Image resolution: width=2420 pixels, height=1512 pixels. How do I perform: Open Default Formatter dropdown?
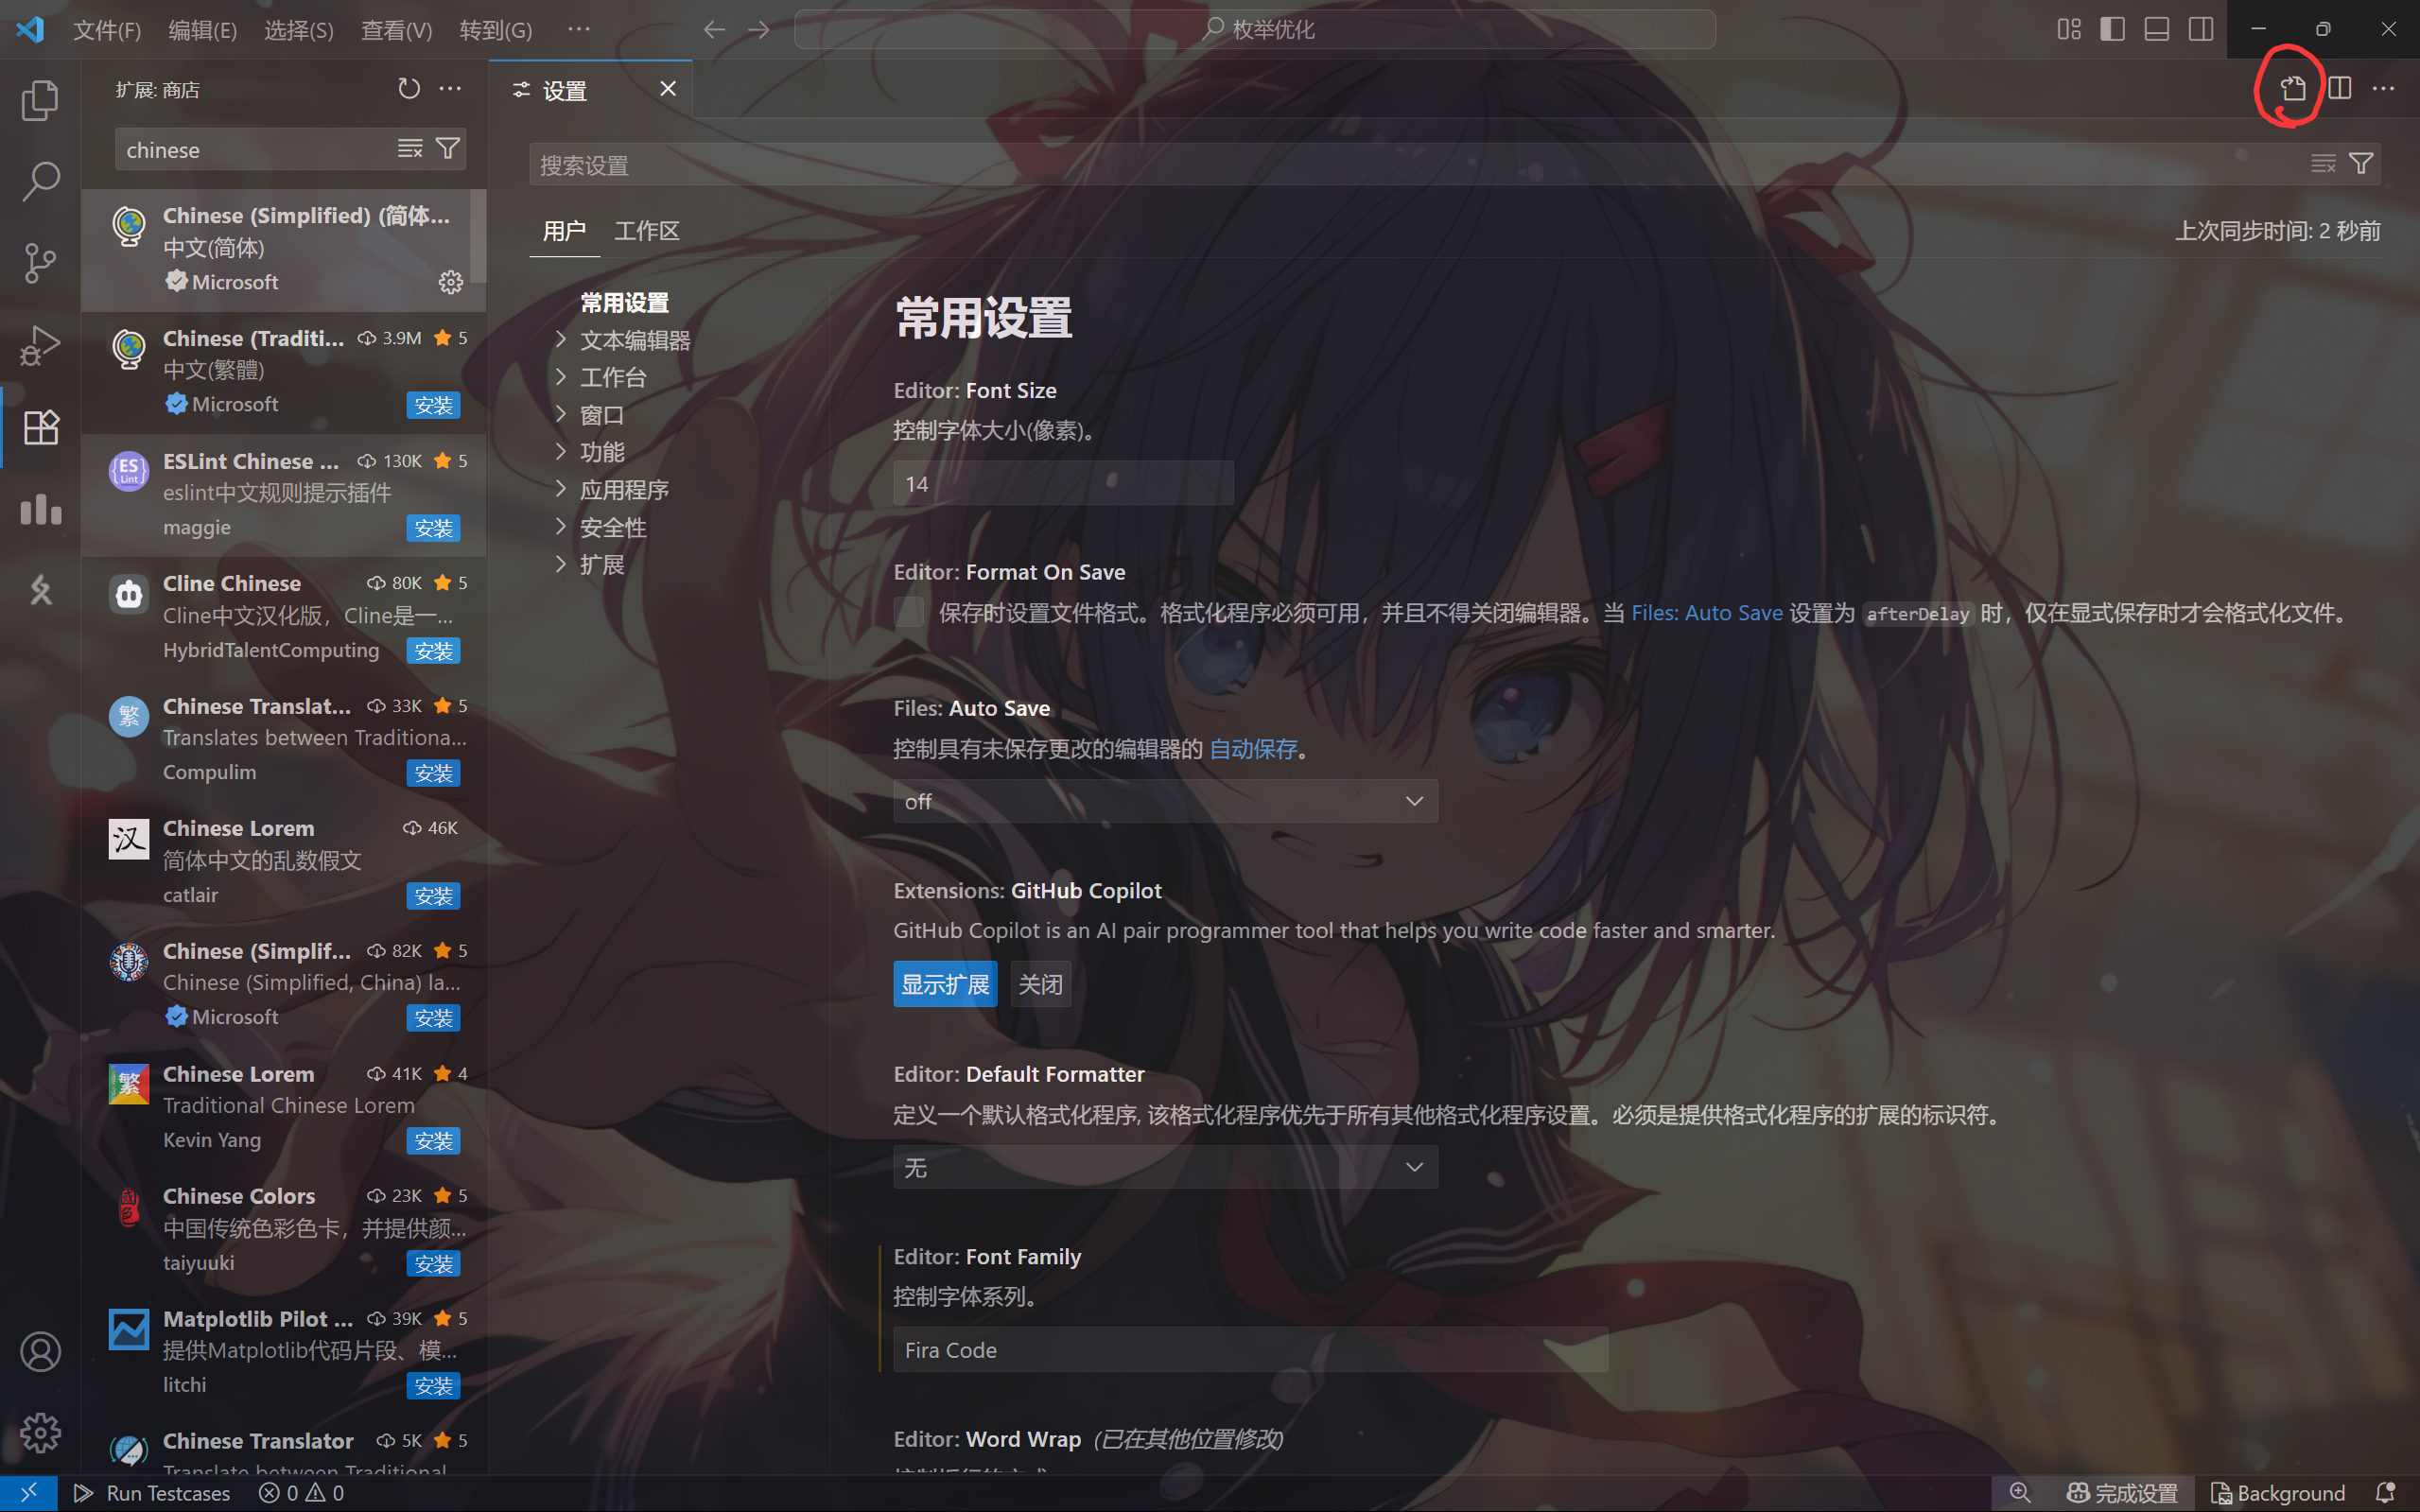(x=1165, y=1167)
